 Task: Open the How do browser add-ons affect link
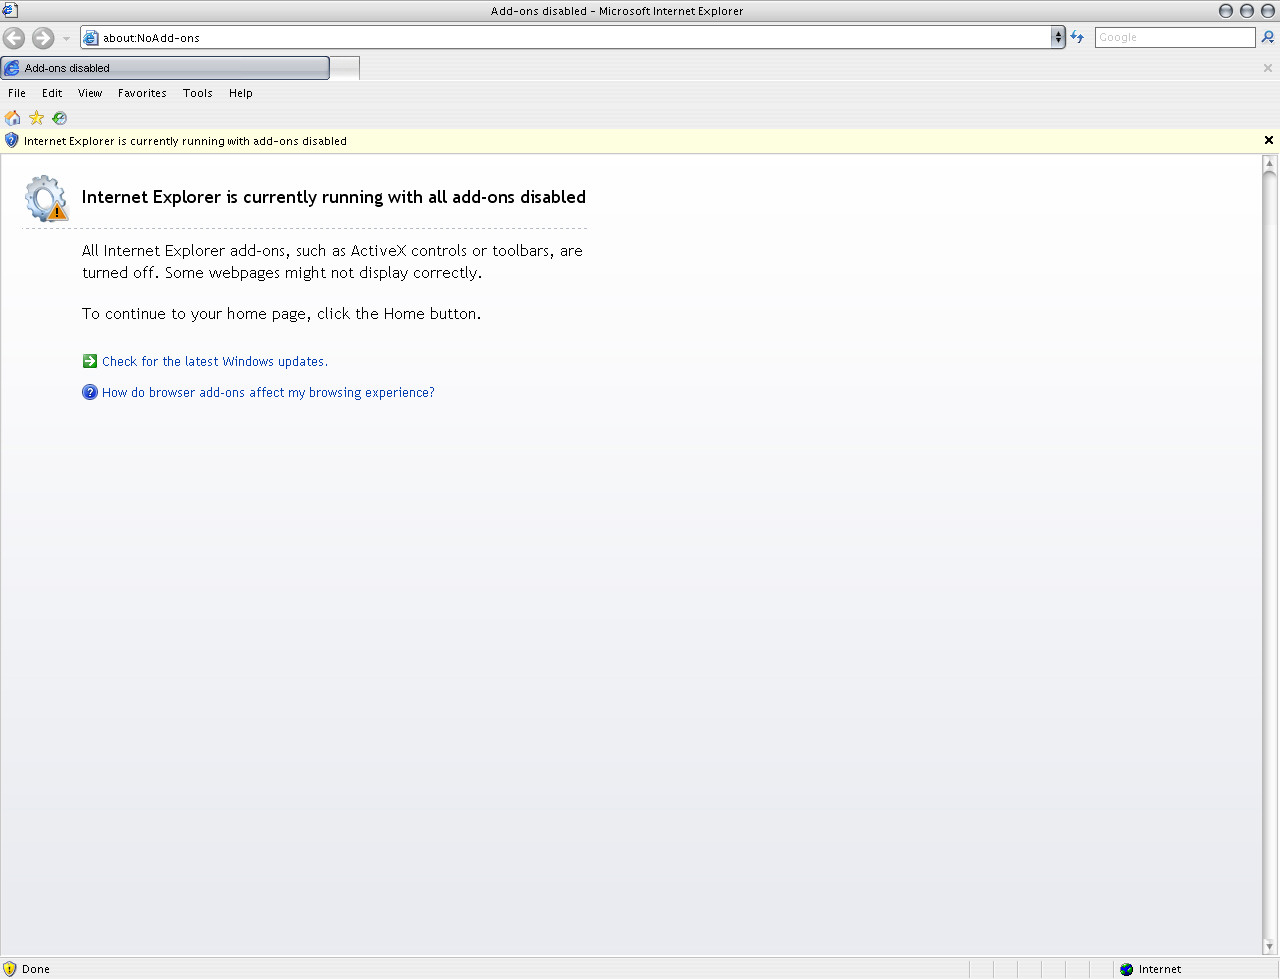coord(268,393)
